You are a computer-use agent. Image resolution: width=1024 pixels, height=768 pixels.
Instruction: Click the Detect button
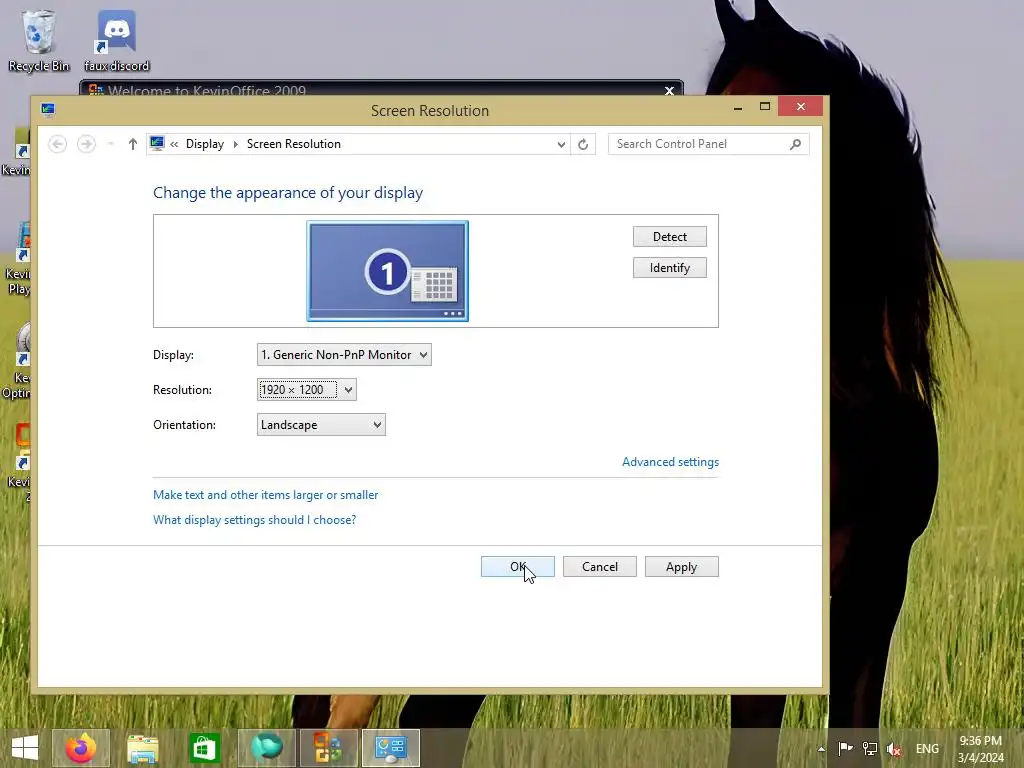point(669,236)
